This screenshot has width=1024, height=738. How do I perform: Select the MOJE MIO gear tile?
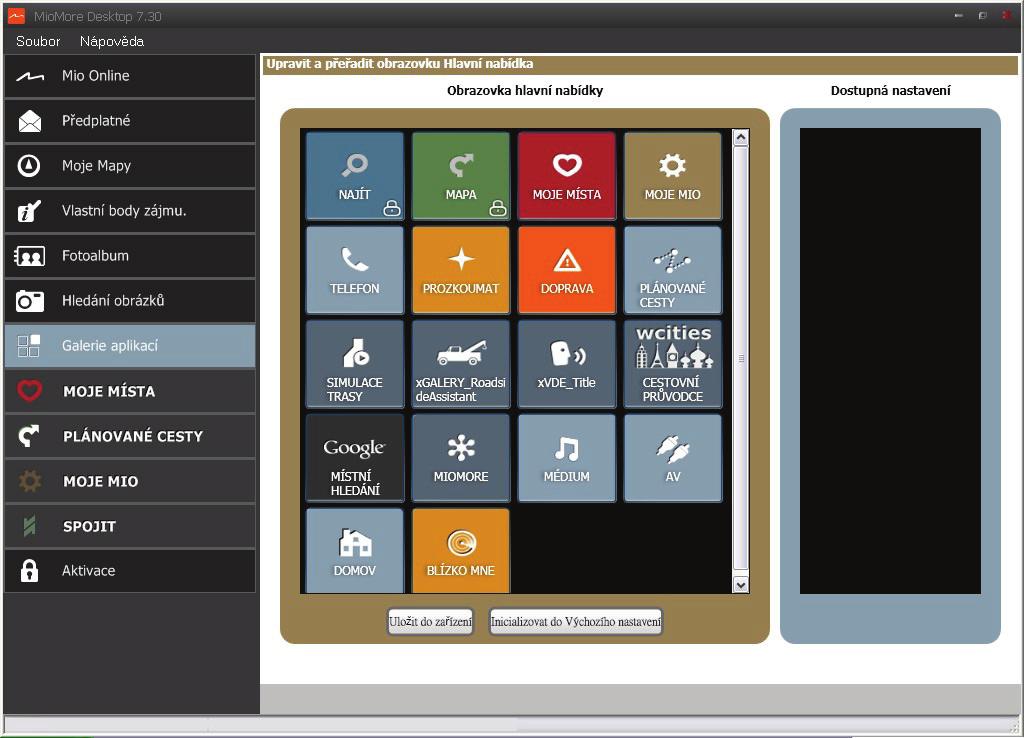[673, 176]
